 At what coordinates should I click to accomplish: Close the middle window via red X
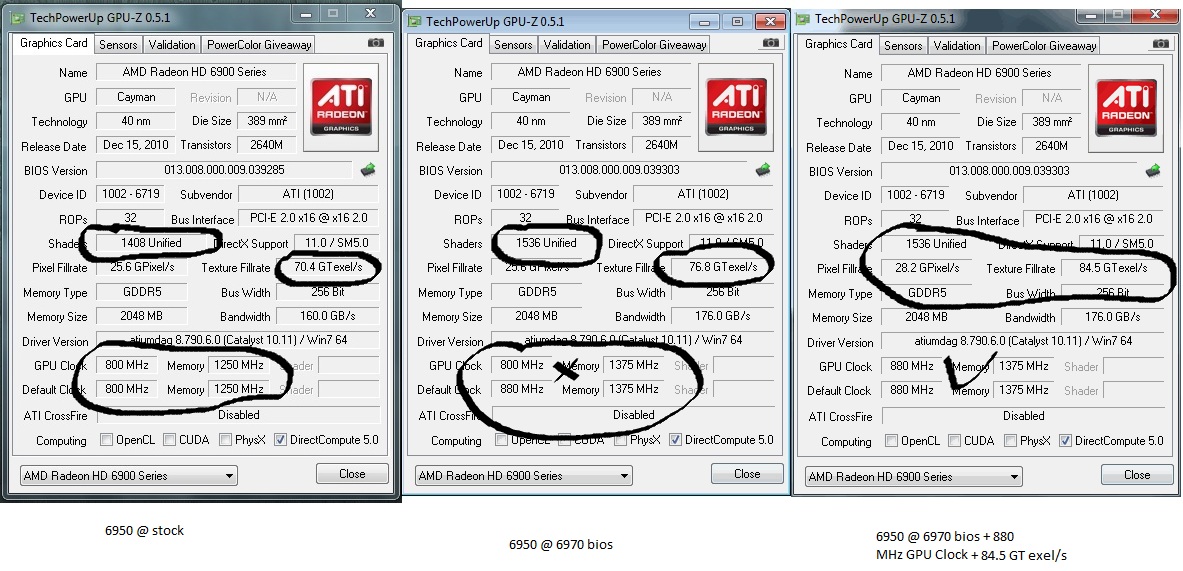(x=769, y=22)
